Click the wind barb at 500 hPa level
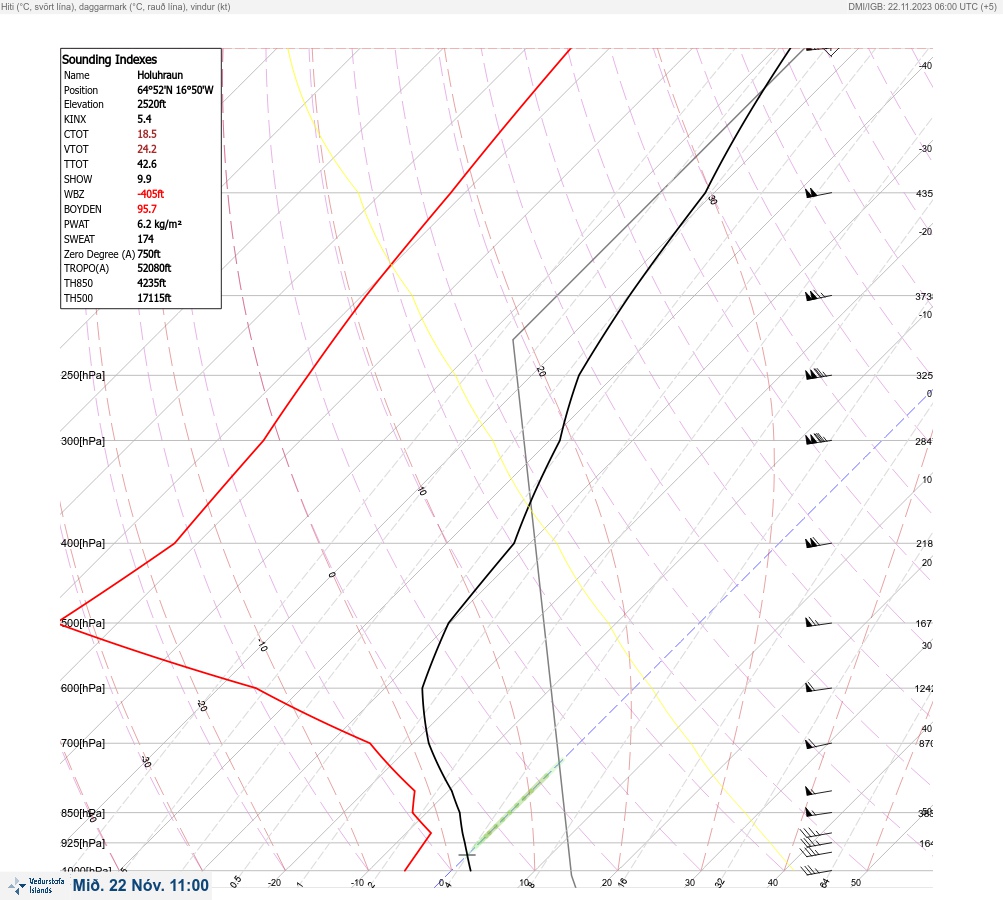 818,622
